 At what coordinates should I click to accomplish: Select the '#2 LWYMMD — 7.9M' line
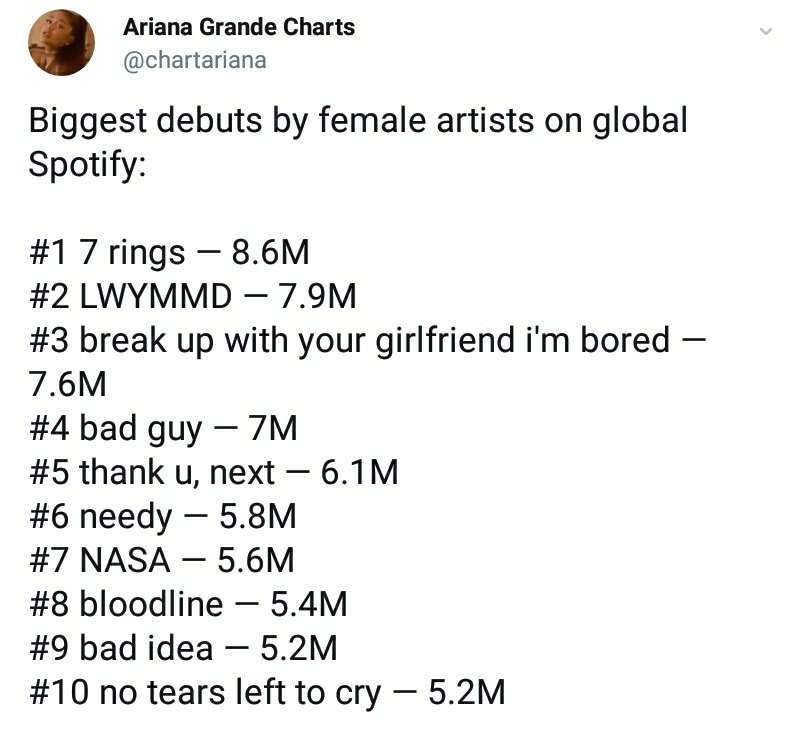[x=193, y=297]
